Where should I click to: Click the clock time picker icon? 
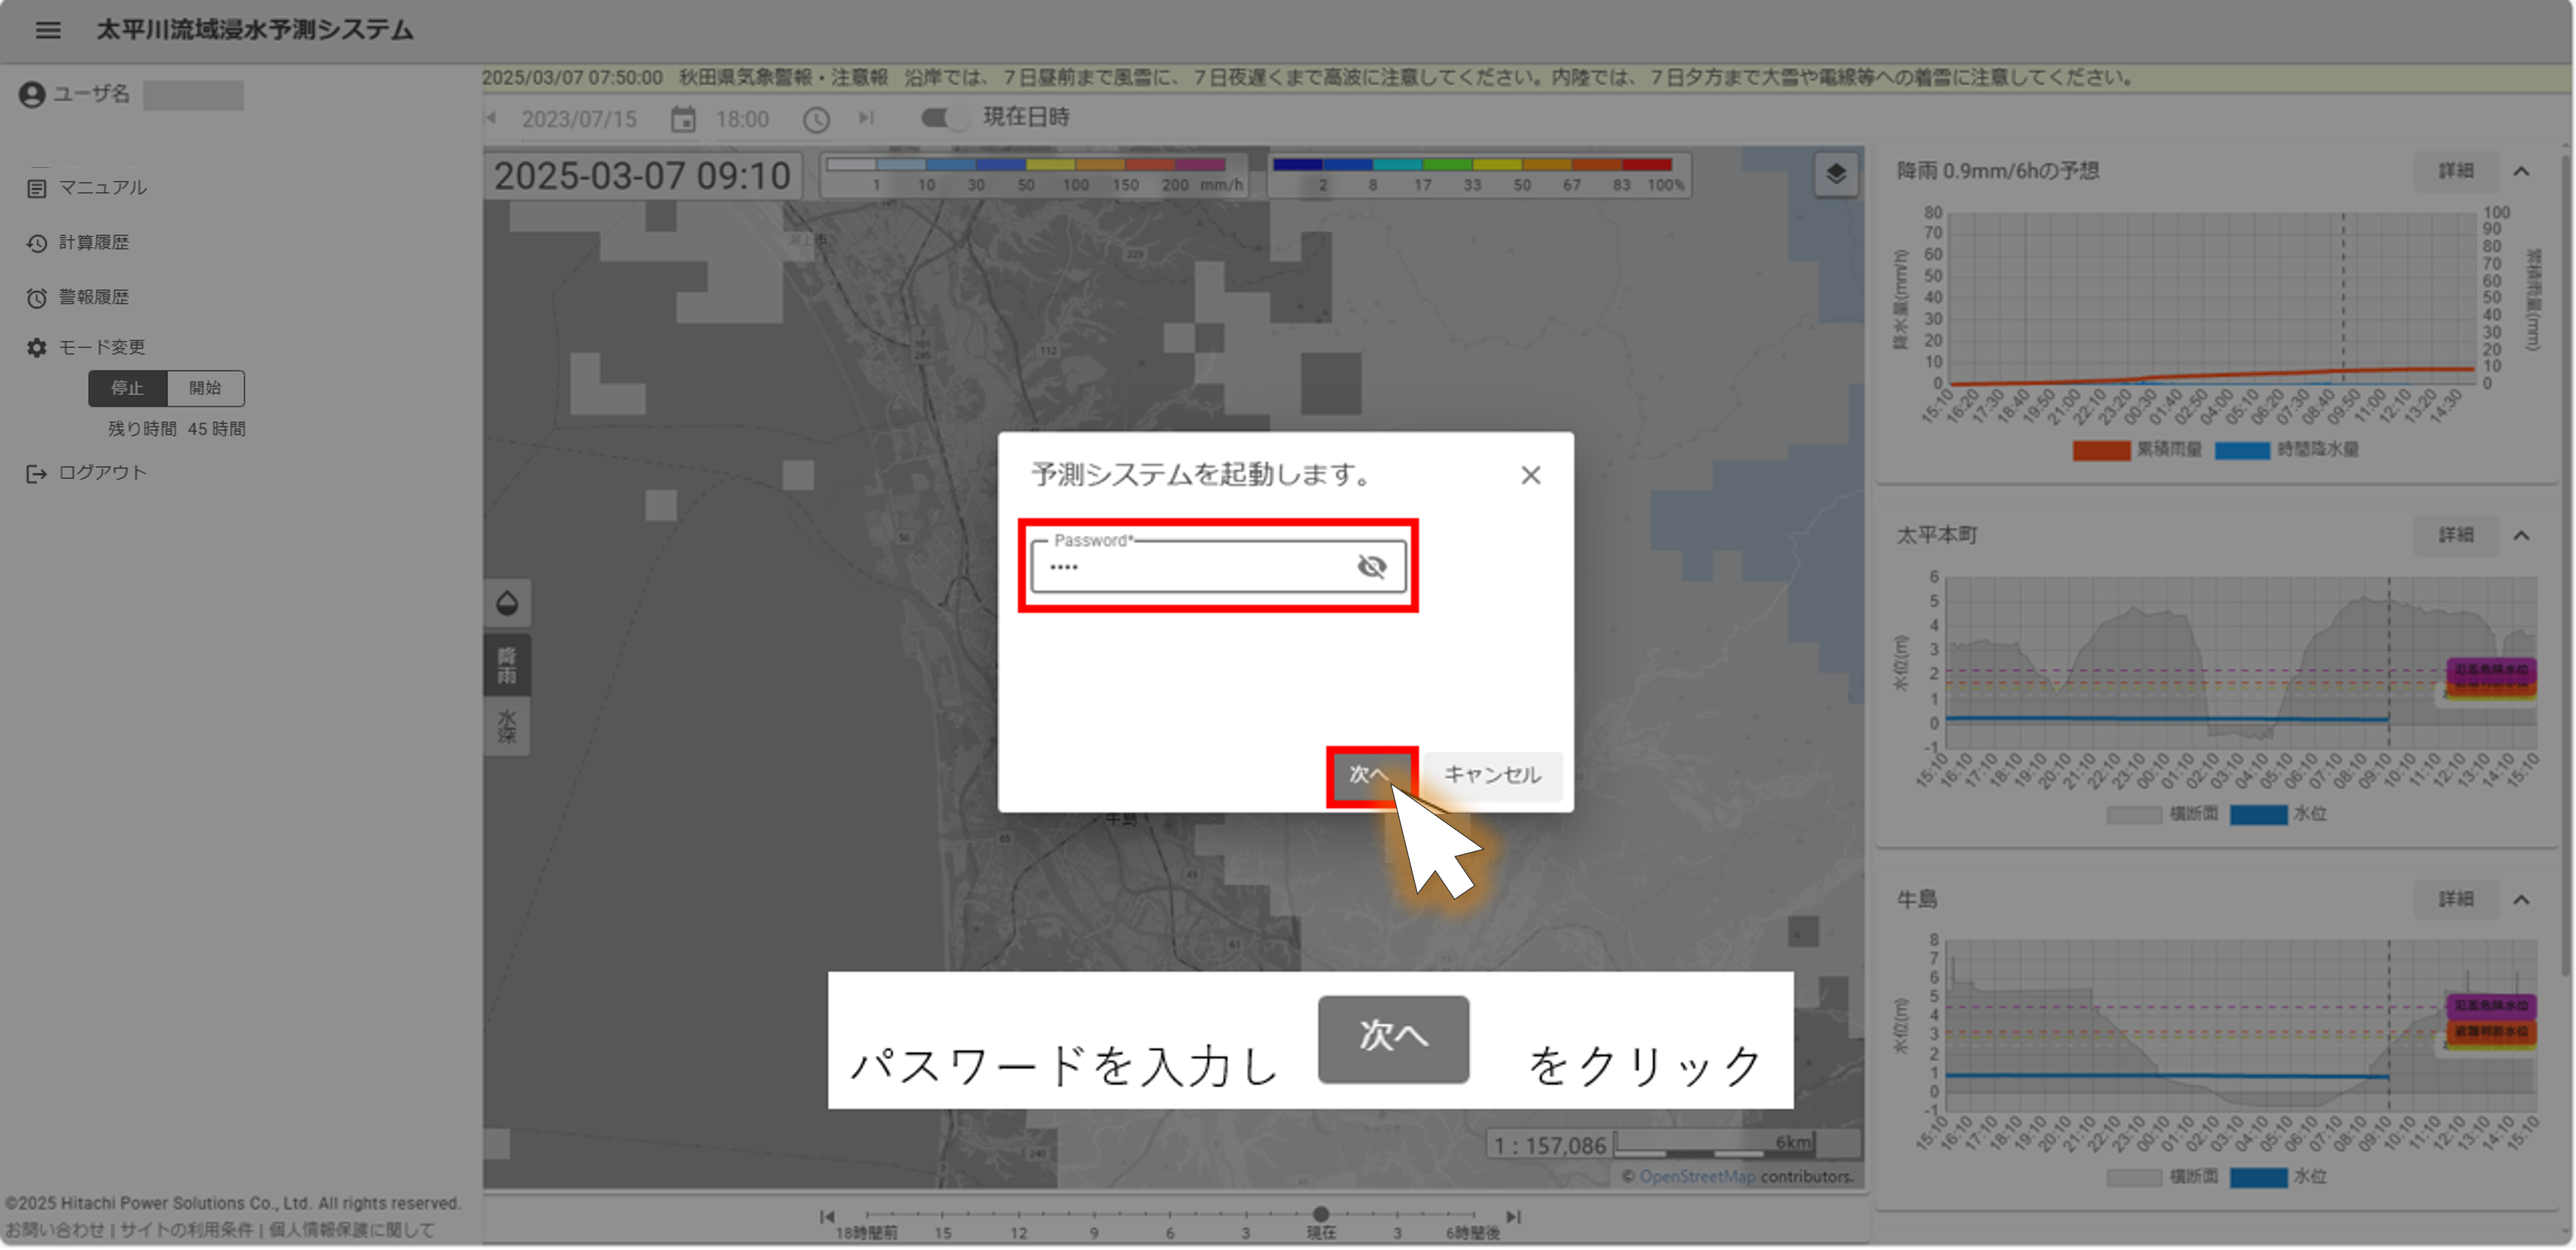[816, 120]
